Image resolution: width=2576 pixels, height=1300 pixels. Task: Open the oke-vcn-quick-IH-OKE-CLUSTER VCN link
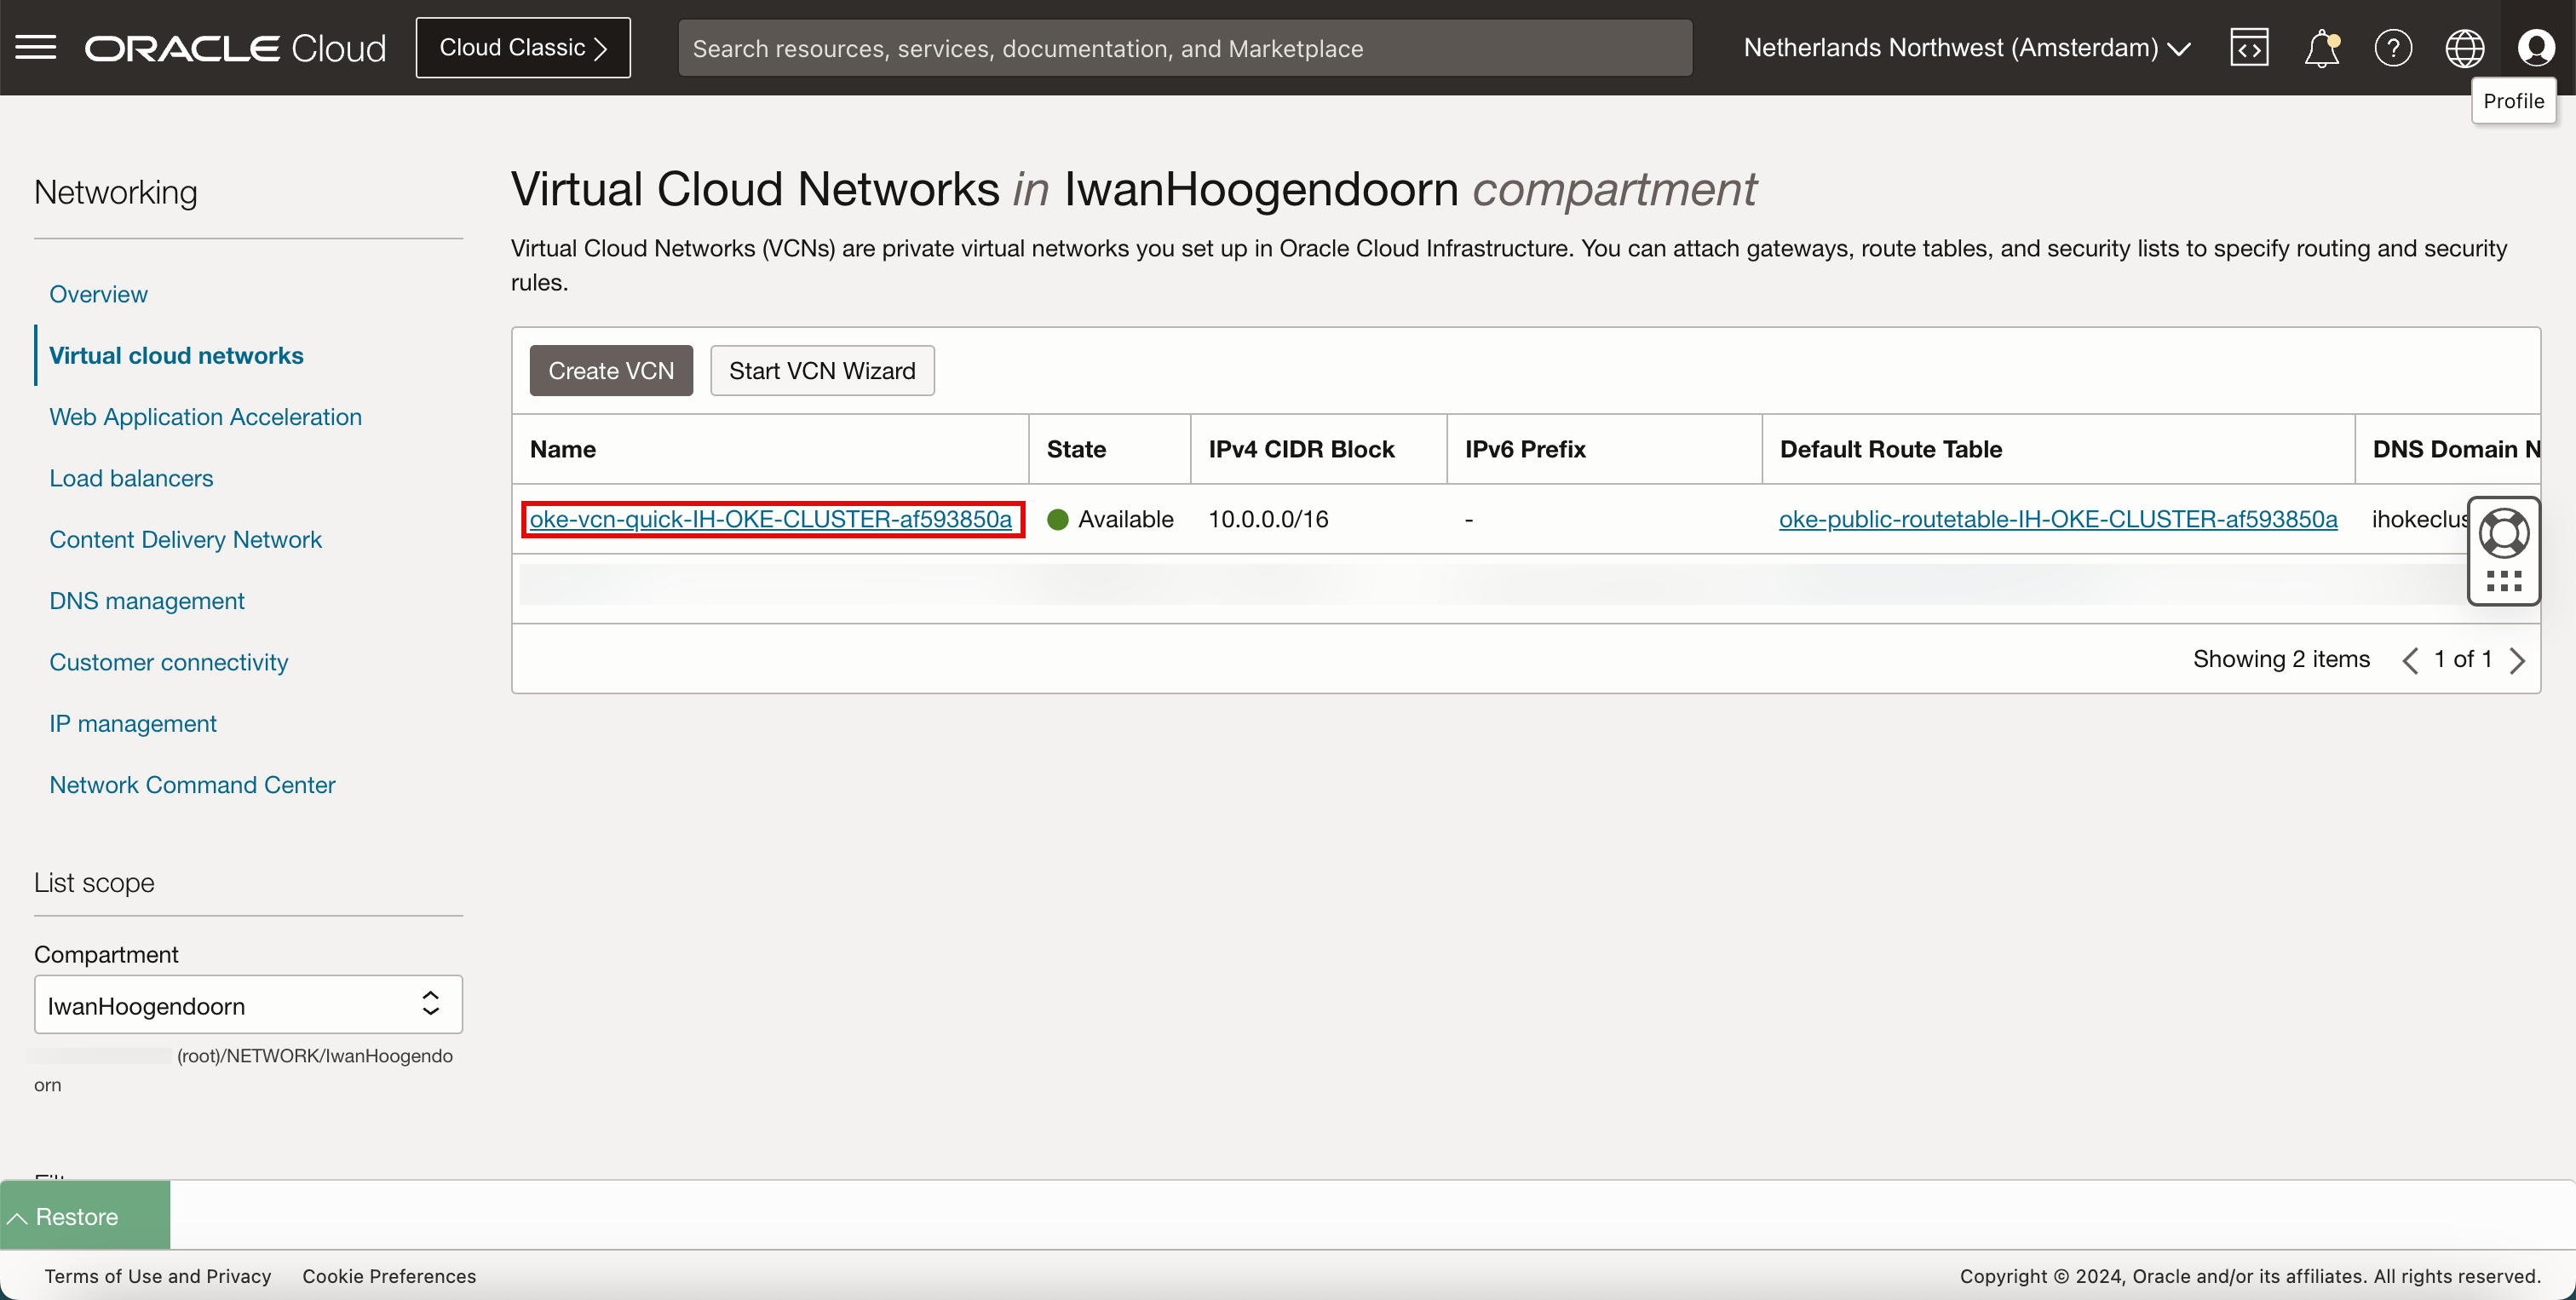(770, 519)
